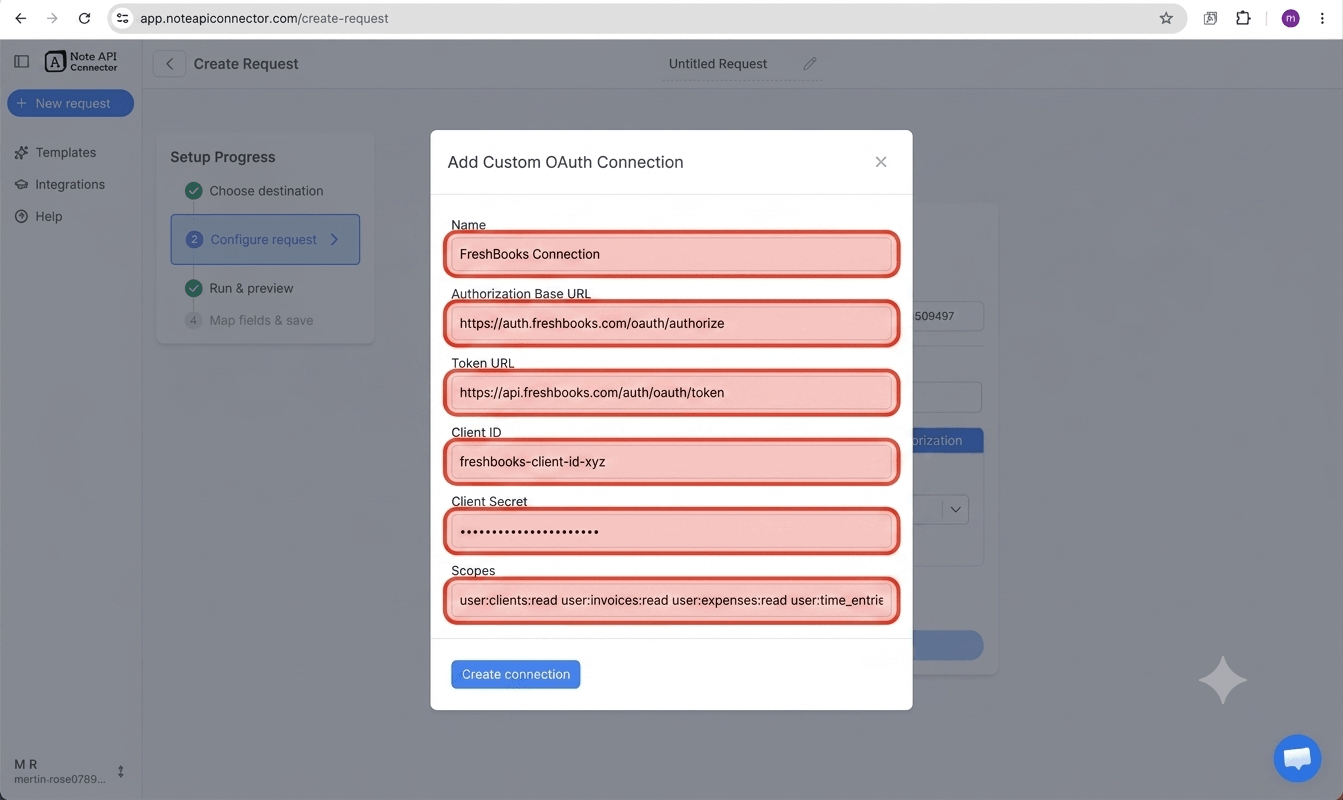Screen dimensions: 1343x800
Task: Click the browser forward arrow
Action: 53,18
